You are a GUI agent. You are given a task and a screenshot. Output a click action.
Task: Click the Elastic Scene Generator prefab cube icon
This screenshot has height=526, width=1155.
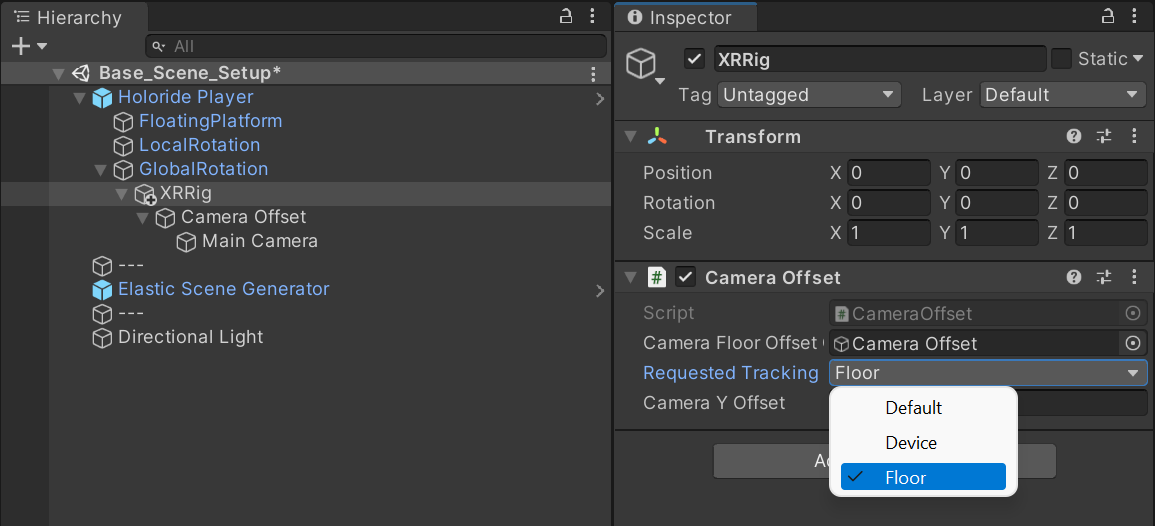point(102,290)
